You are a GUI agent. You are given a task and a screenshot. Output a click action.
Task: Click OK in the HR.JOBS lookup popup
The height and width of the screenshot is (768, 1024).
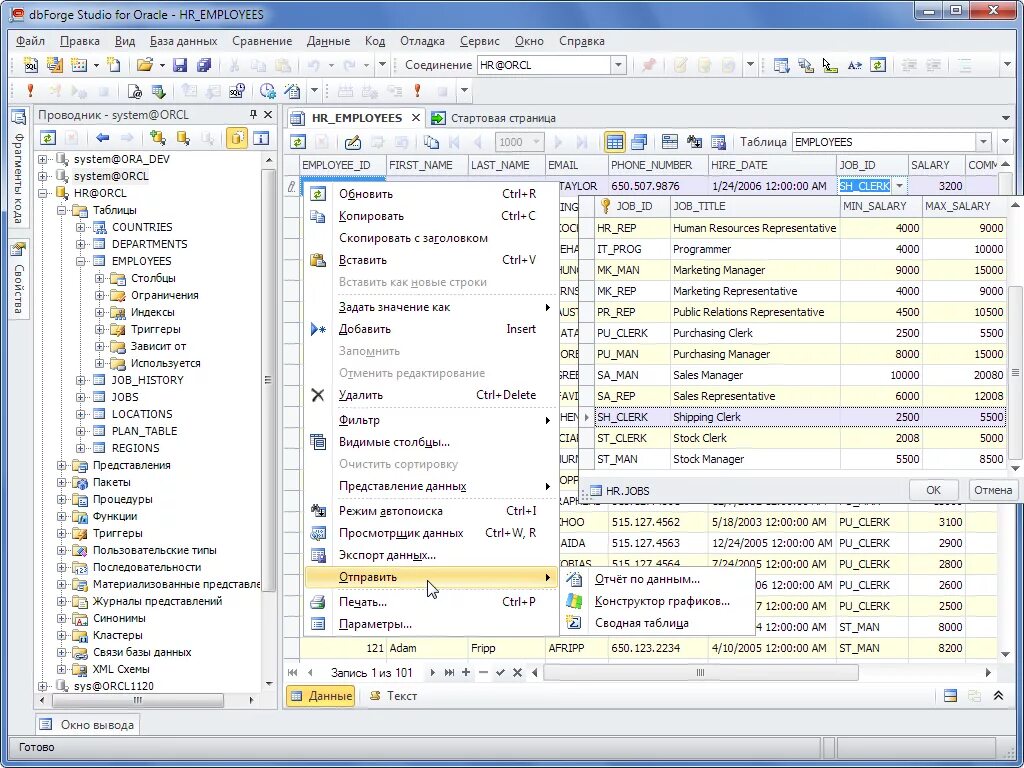(x=933, y=490)
